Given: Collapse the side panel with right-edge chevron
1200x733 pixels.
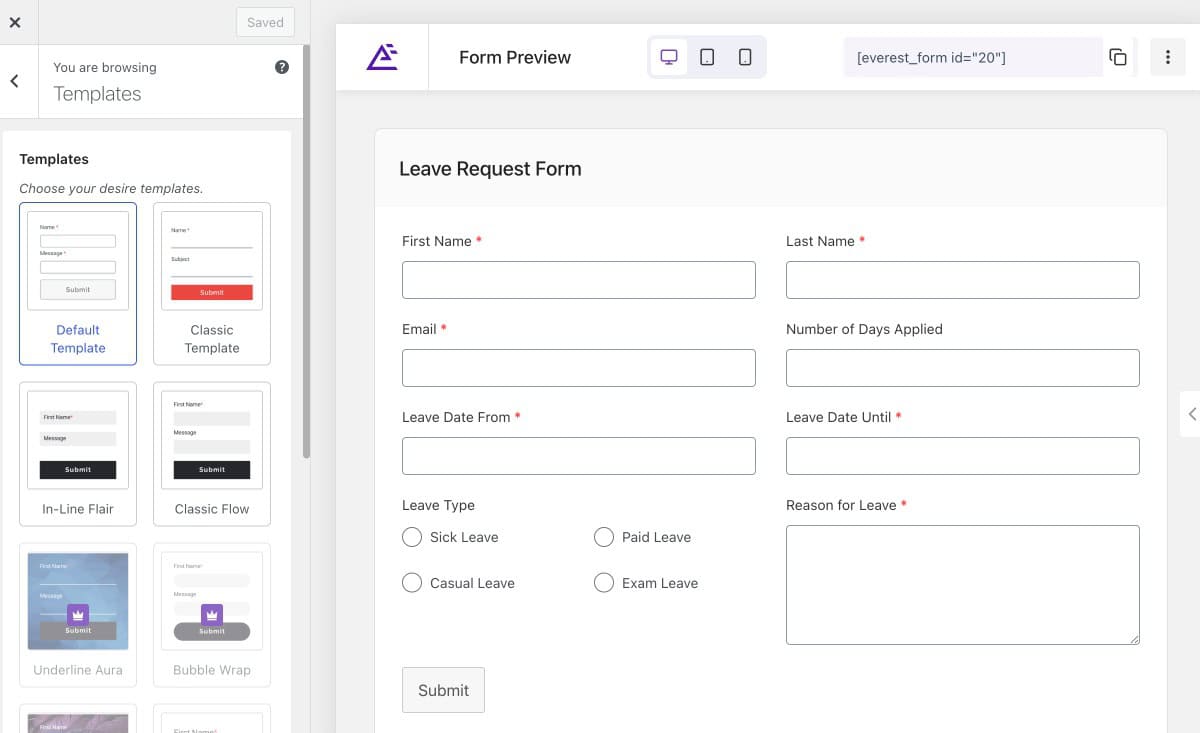Looking at the screenshot, I should (1191, 414).
